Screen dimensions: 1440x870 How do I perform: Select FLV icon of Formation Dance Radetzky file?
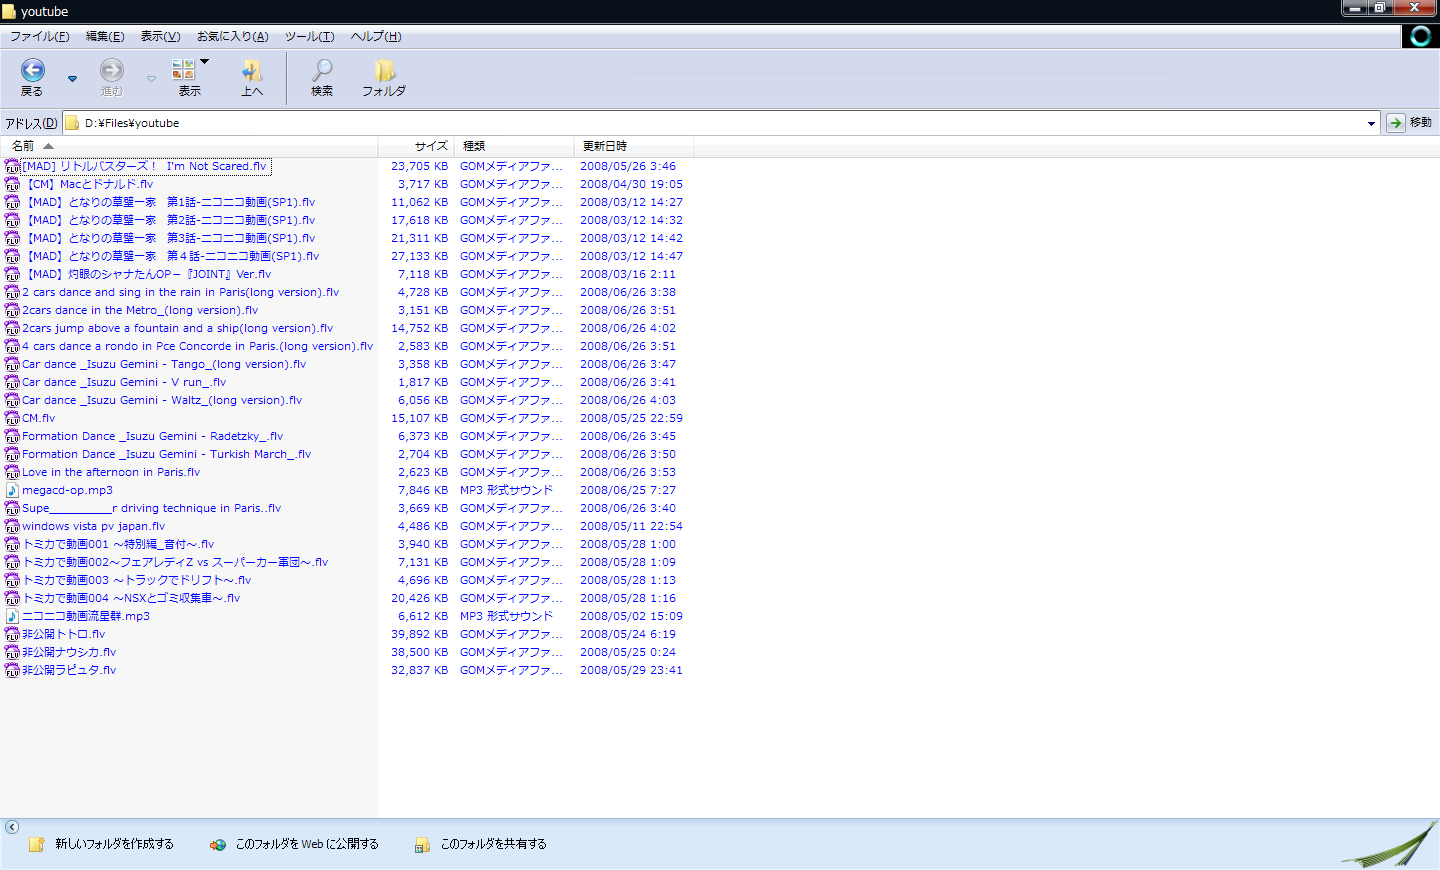pyautogui.click(x=12, y=436)
